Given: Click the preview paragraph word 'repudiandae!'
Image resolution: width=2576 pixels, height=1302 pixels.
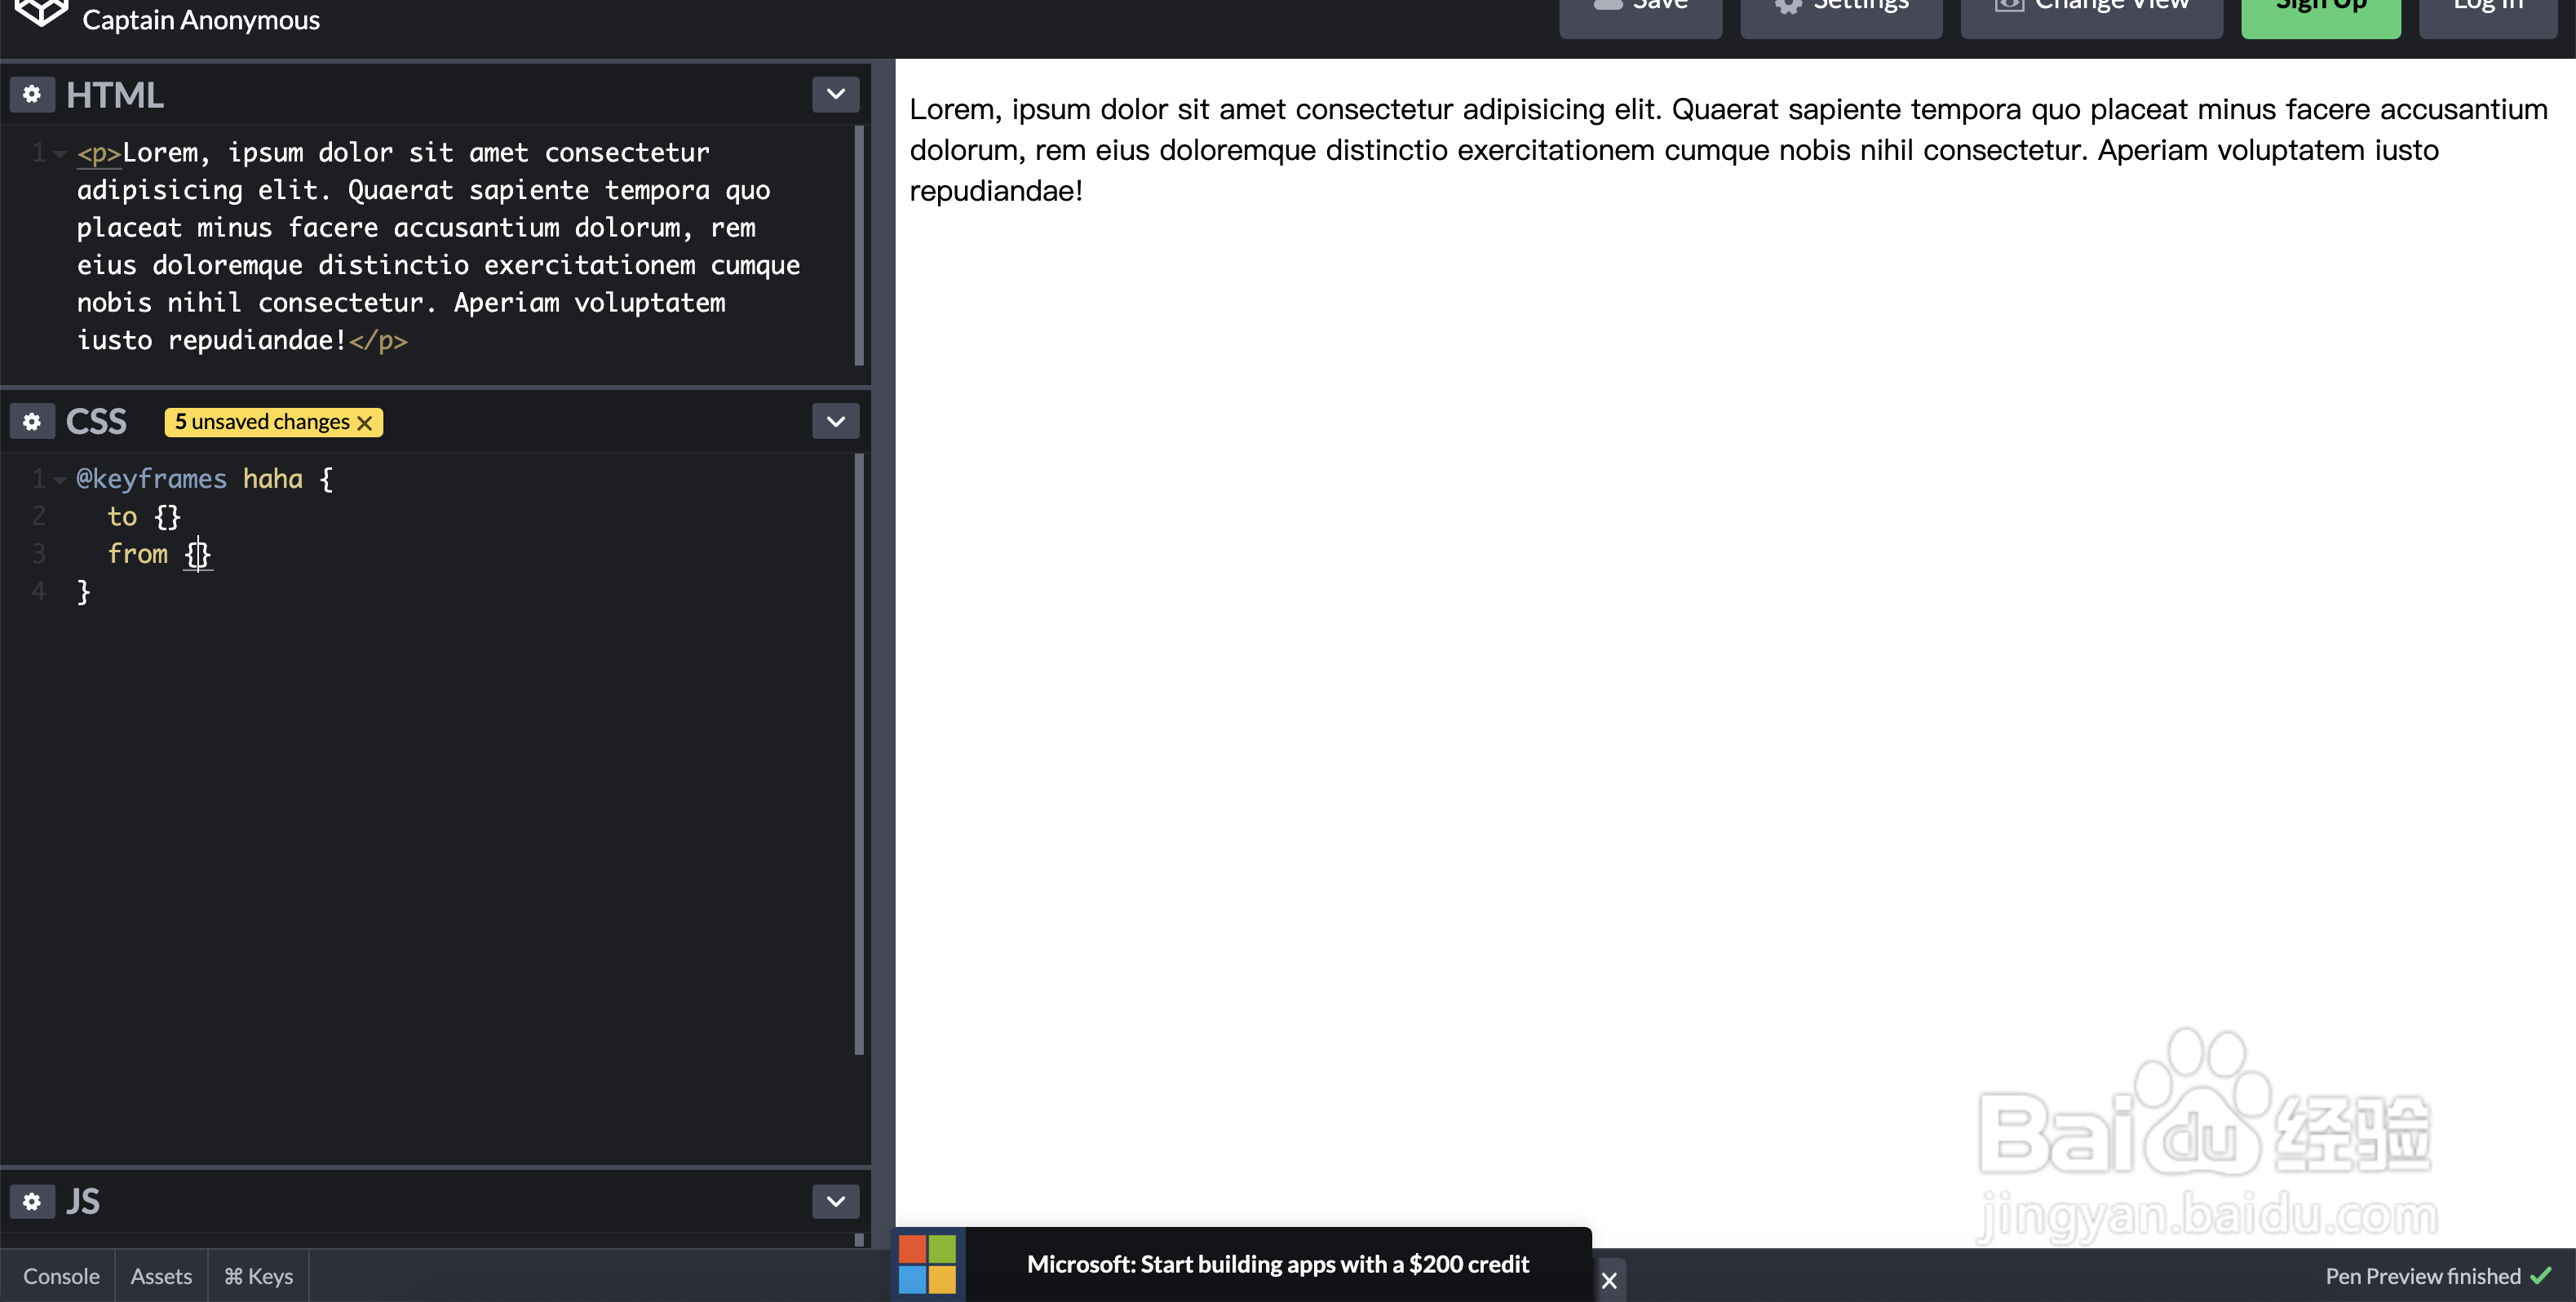Looking at the screenshot, I should coord(996,191).
